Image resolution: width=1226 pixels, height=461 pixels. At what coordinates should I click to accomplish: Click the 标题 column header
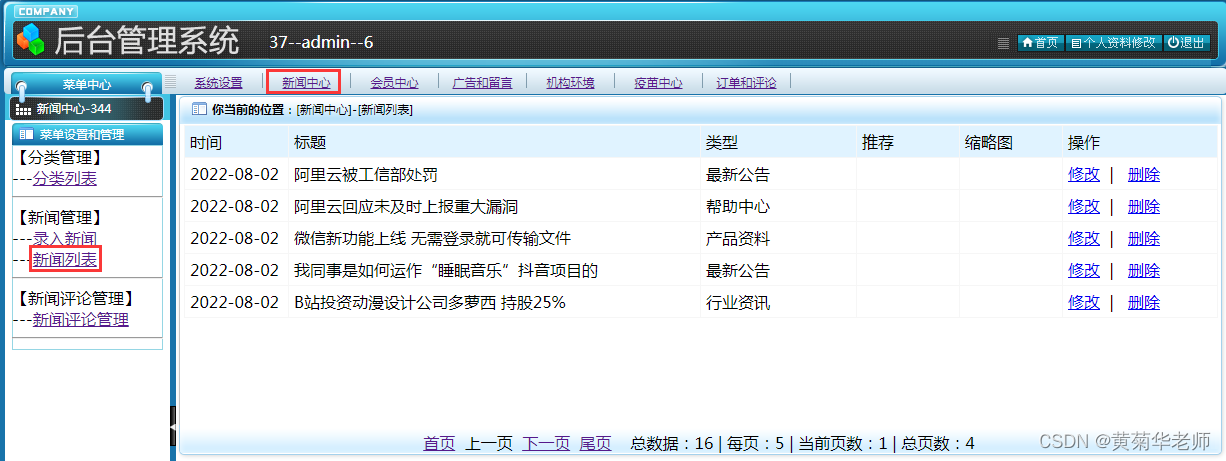(x=310, y=143)
